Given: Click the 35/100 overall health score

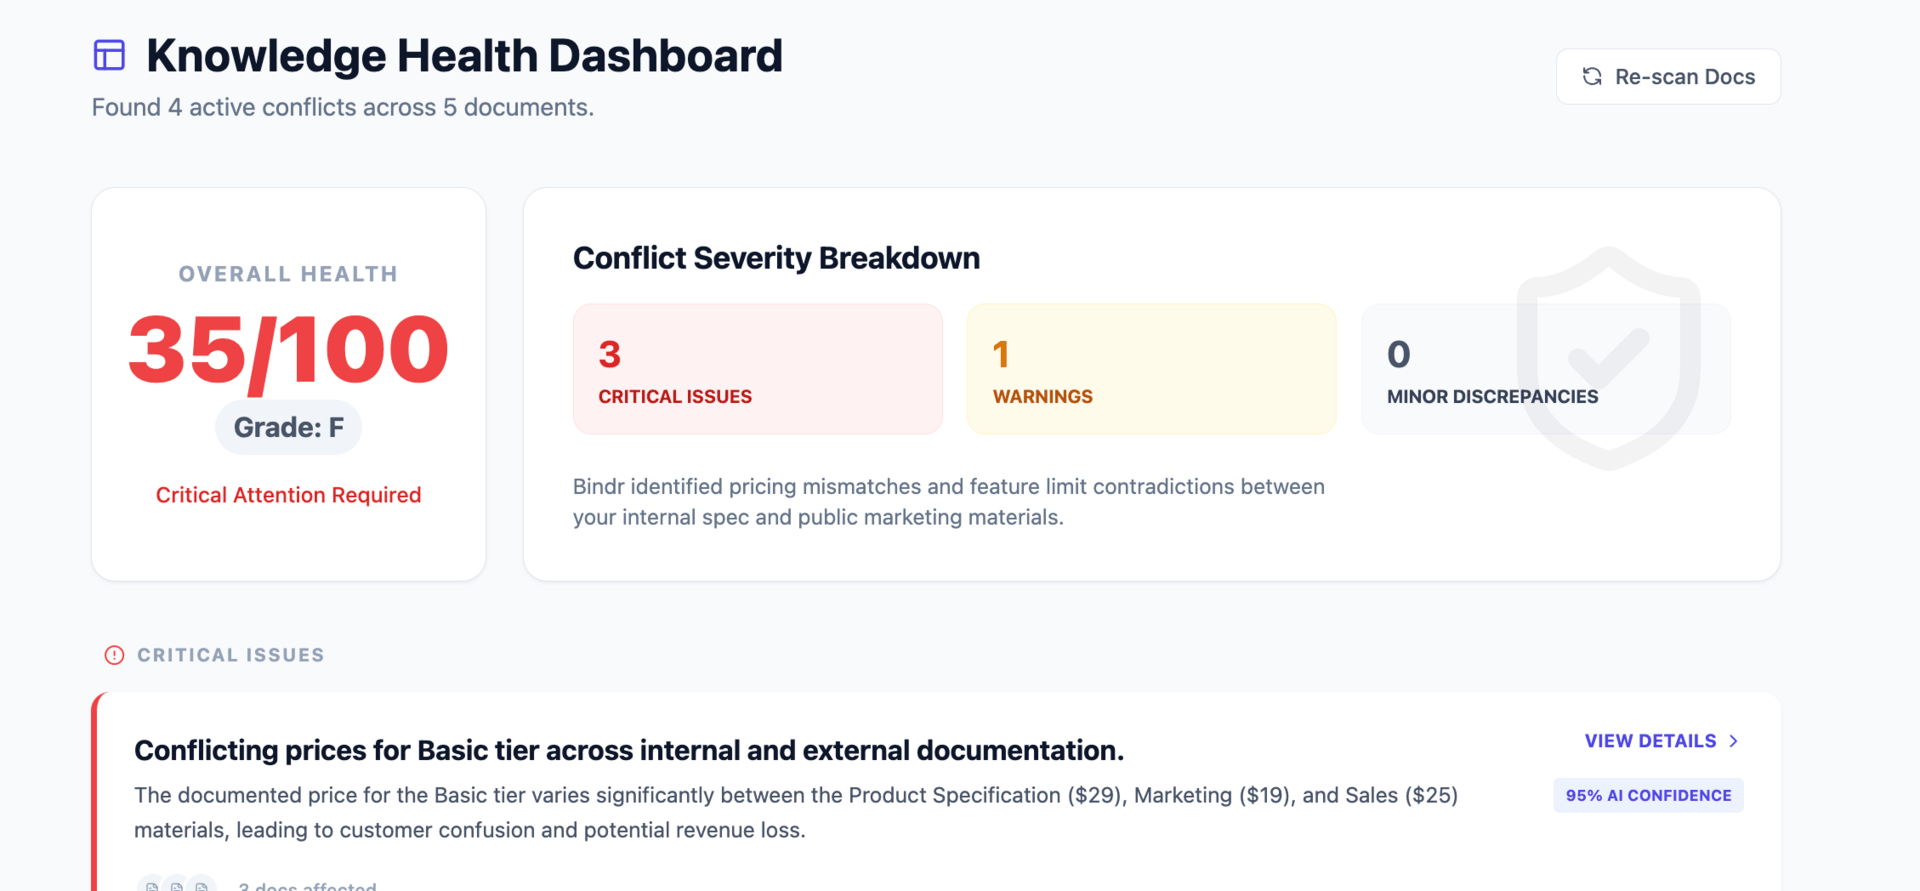Looking at the screenshot, I should click(x=288, y=350).
